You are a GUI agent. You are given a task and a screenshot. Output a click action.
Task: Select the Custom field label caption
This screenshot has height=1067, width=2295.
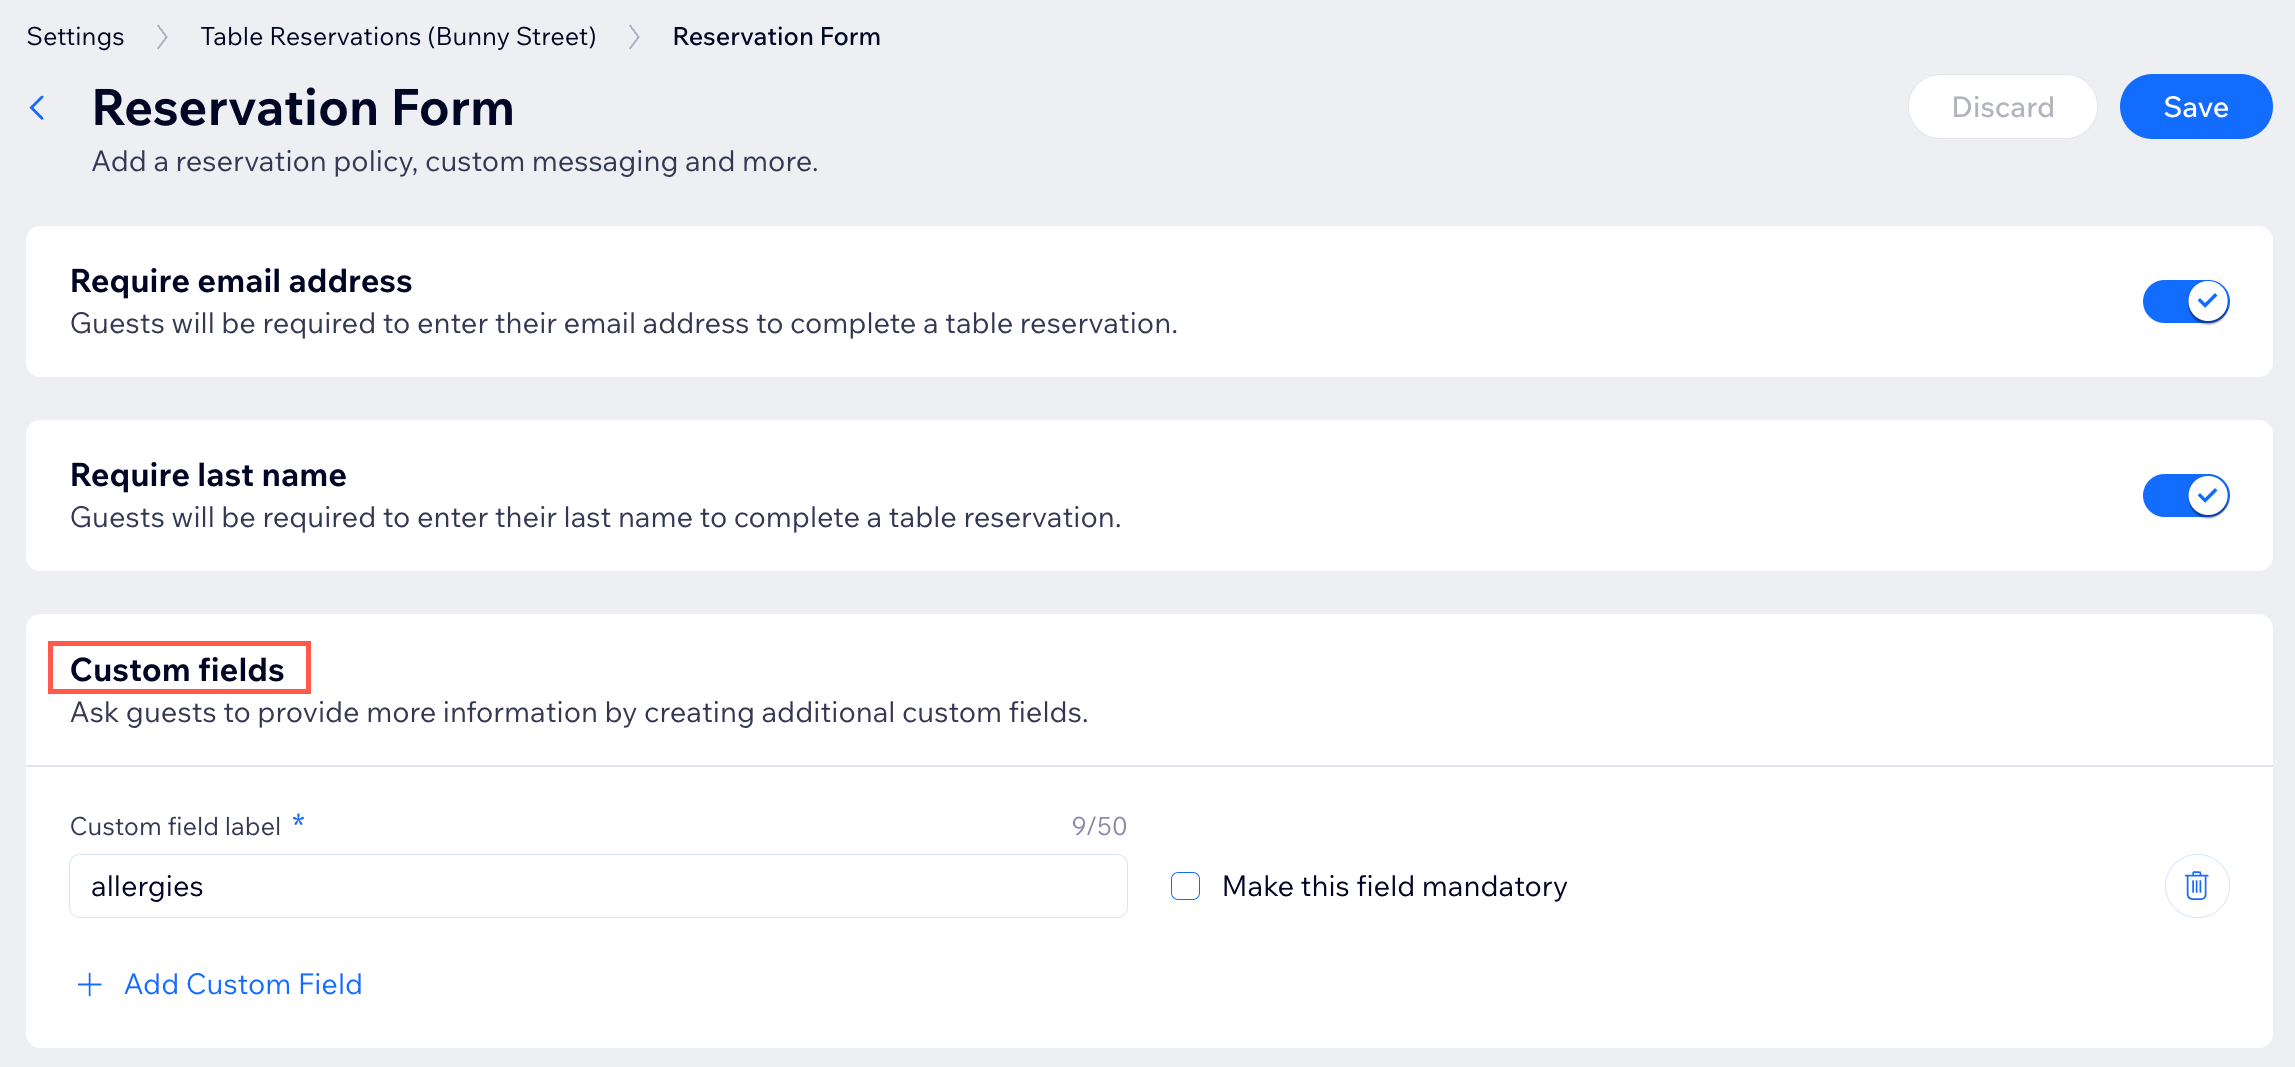[x=175, y=826]
